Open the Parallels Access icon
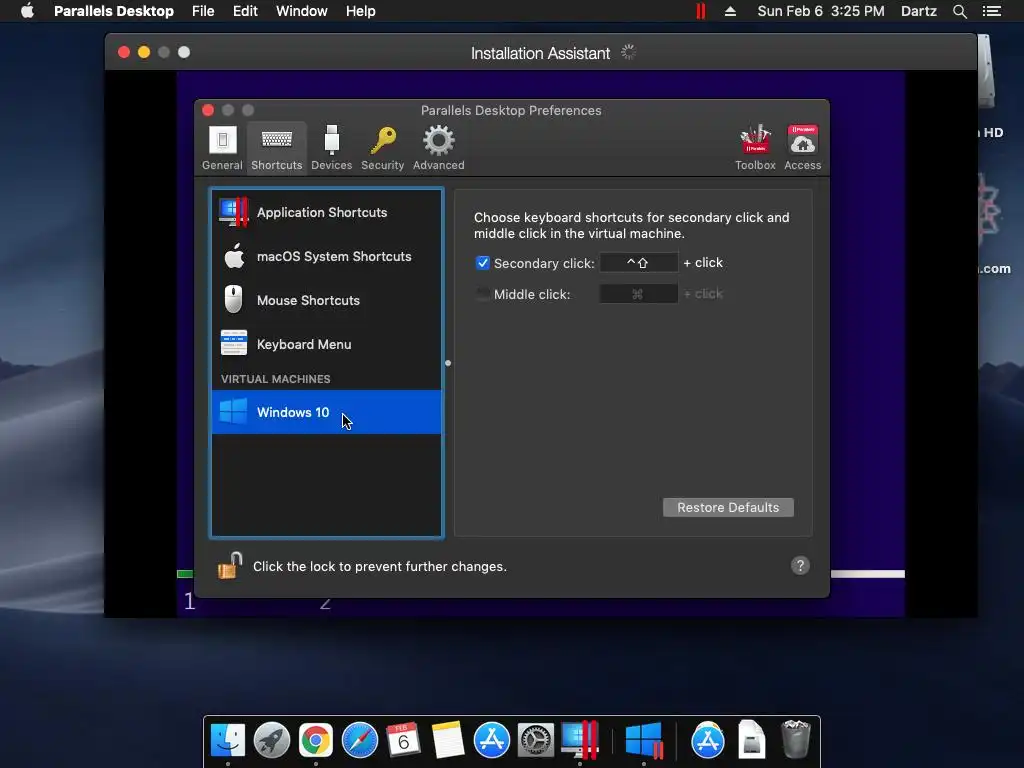 (803, 148)
